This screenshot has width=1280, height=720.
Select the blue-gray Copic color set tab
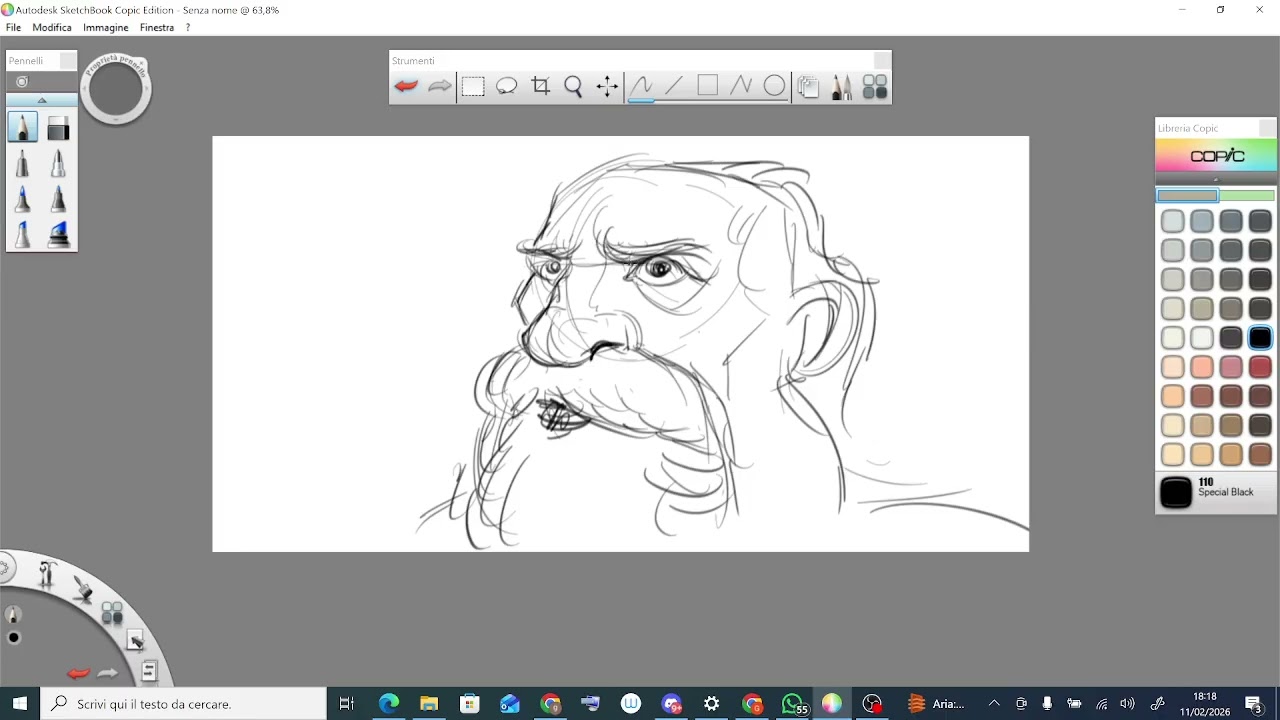pos(1188,196)
